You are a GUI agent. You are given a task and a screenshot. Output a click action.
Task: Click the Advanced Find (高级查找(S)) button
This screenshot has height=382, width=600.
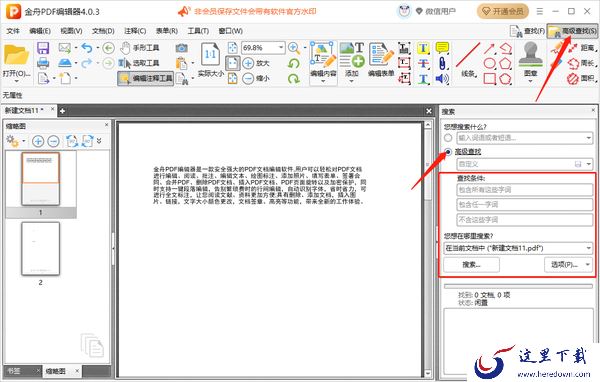[572, 31]
